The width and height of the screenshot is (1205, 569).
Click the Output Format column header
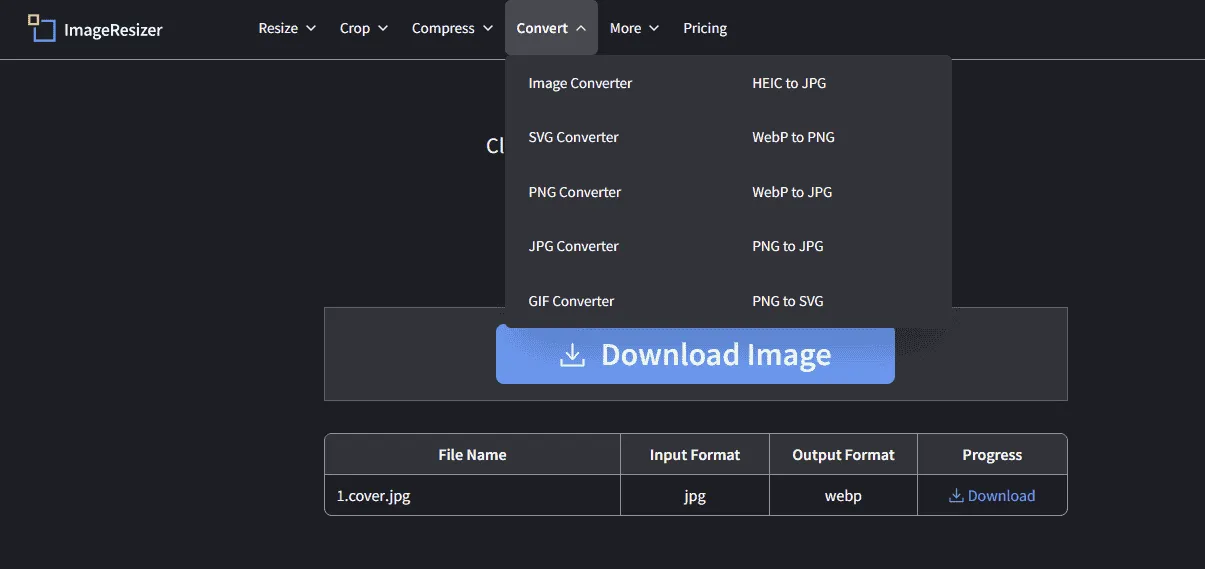coord(843,454)
